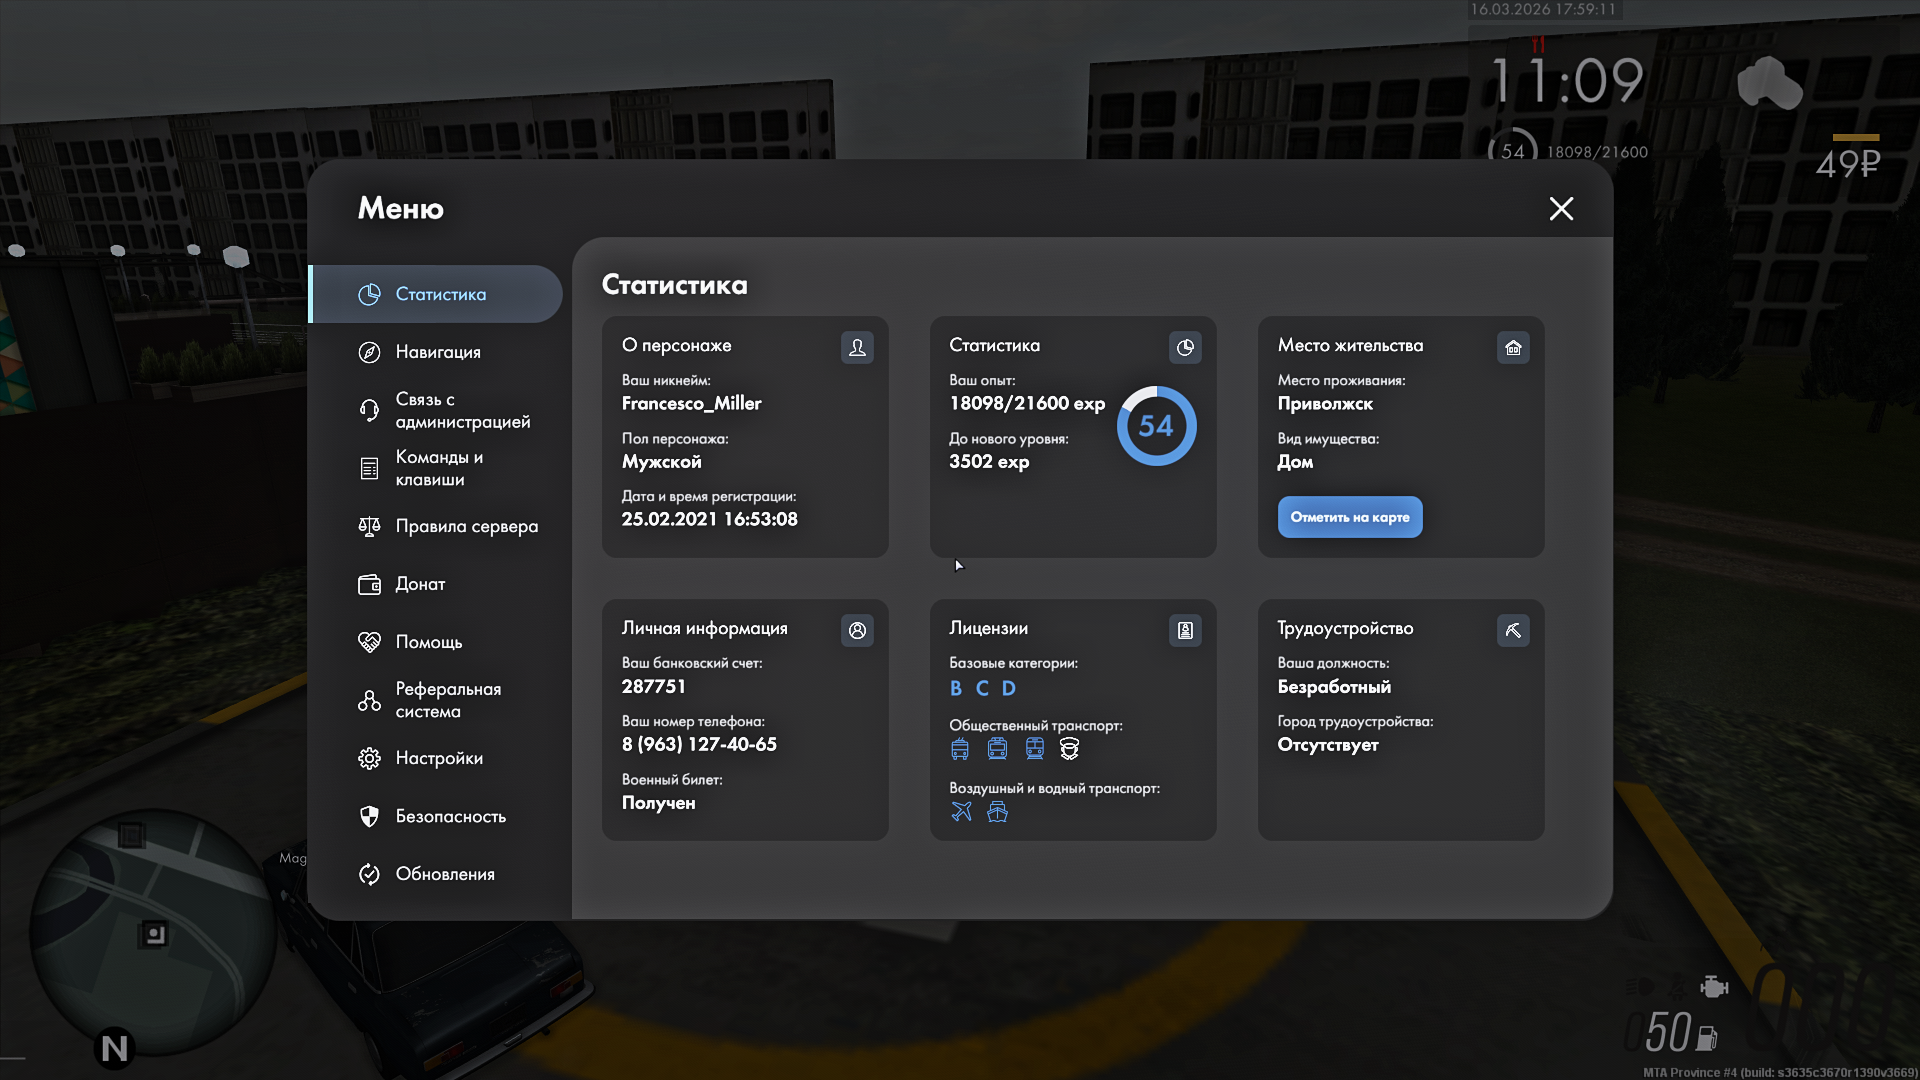Viewport: 1920px width, 1080px height.
Task: Click the user circle icon on Личная информация card
Action: 857,630
